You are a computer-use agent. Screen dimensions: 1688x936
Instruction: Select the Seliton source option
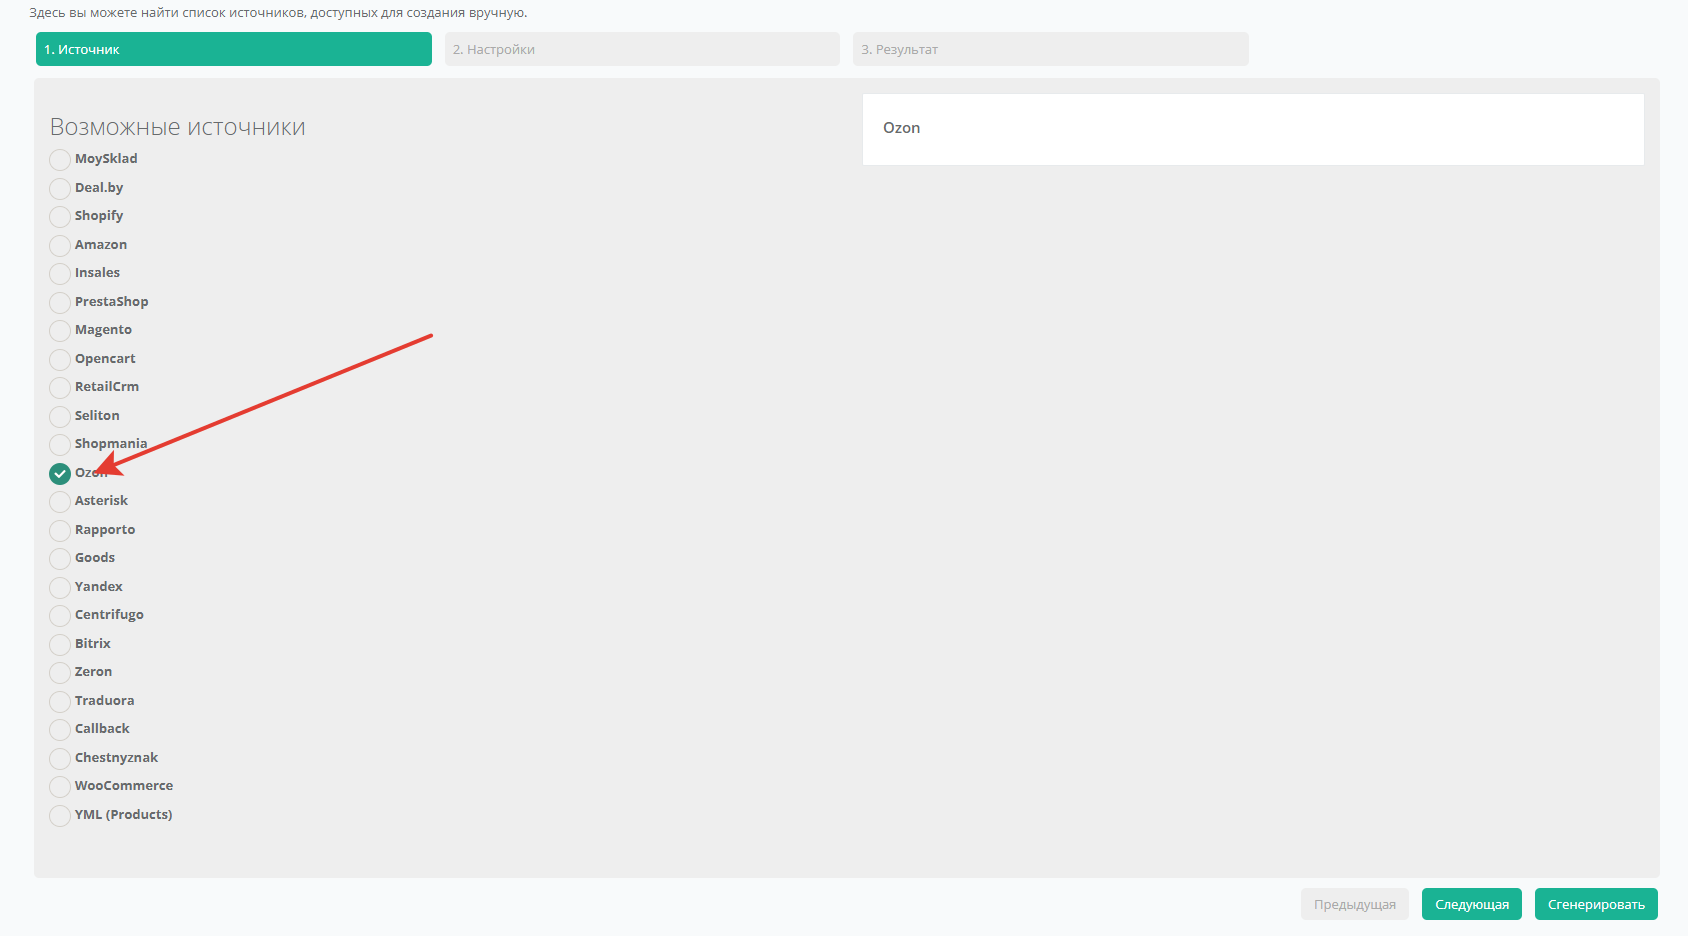[x=60, y=416]
